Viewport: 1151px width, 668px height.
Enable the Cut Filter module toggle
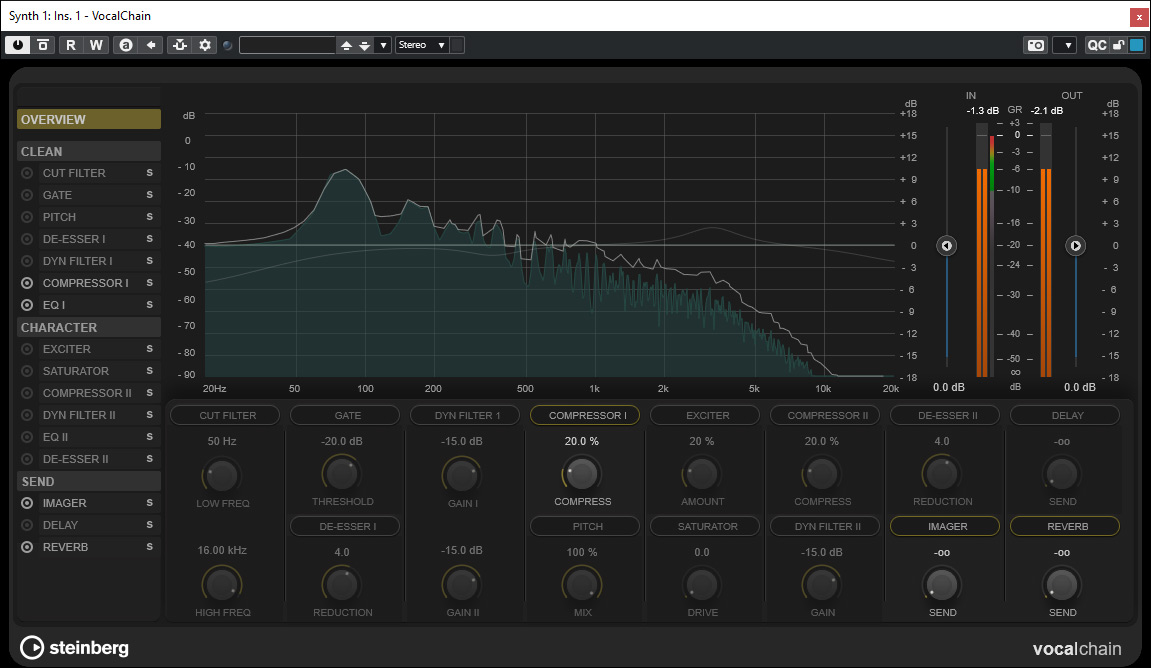[x=27, y=173]
